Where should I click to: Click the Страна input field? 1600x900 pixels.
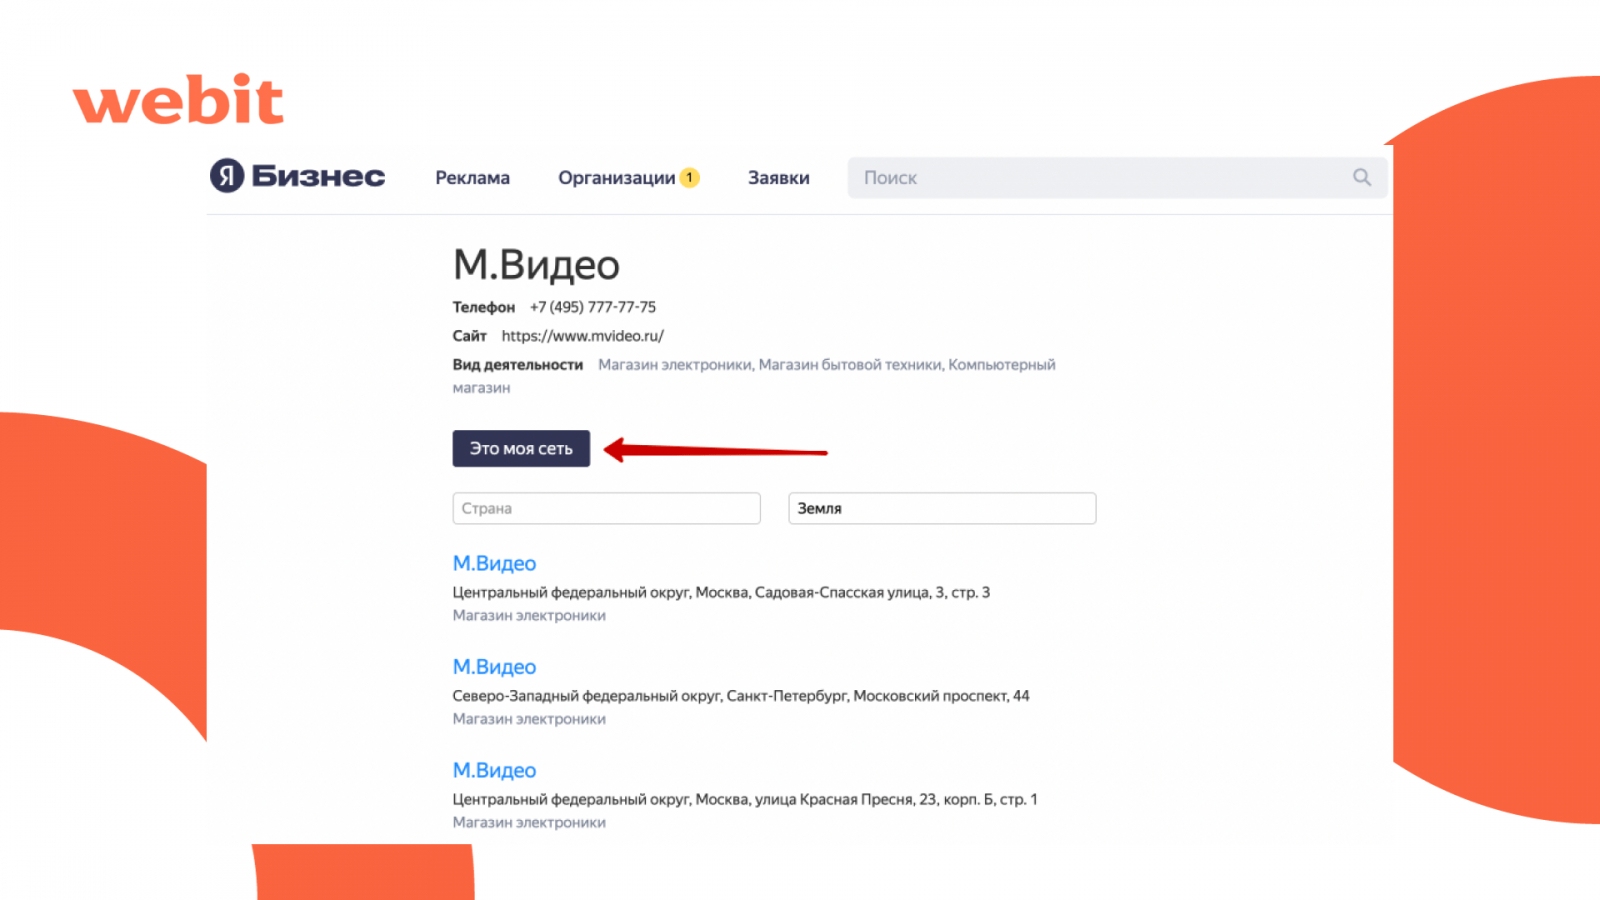(x=606, y=508)
